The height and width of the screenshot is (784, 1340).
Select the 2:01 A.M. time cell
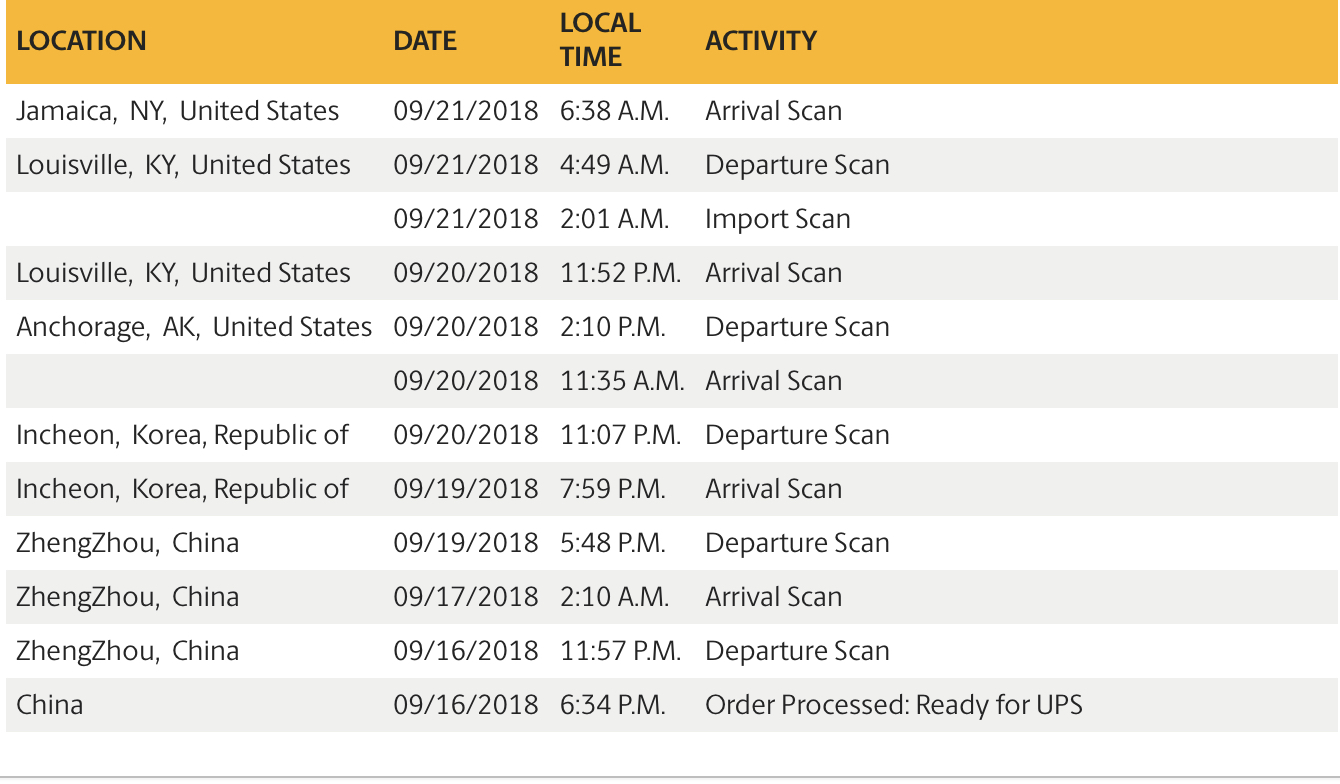[615, 219]
